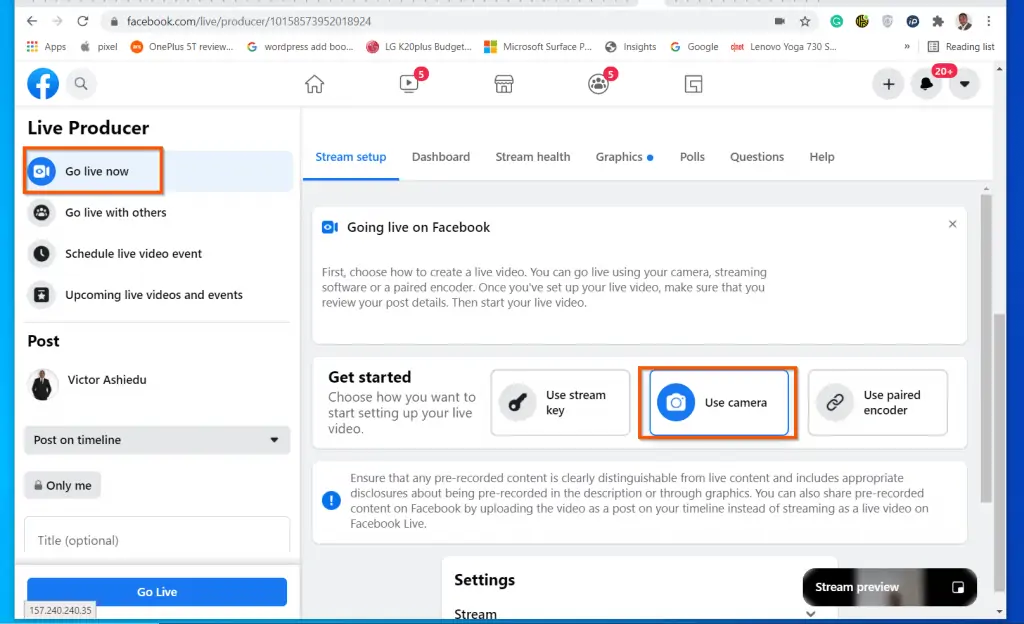Click the blue info alert icon
Viewport: 1024px width, 624px height.
tap(331, 501)
